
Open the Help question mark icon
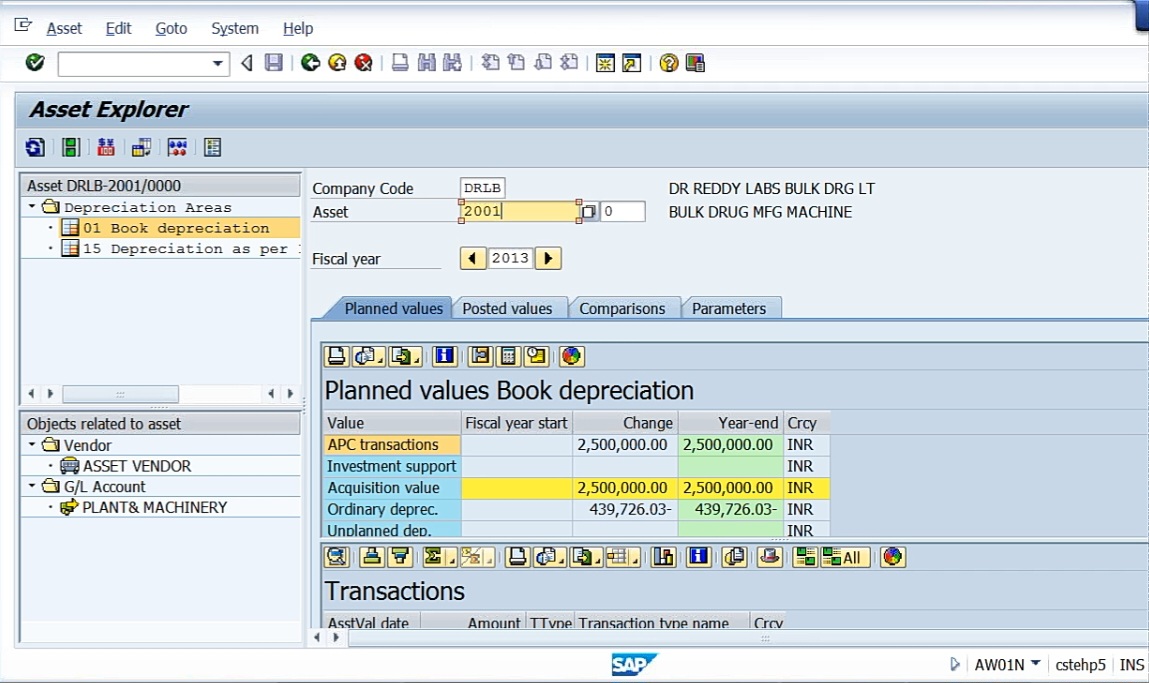[x=668, y=63]
